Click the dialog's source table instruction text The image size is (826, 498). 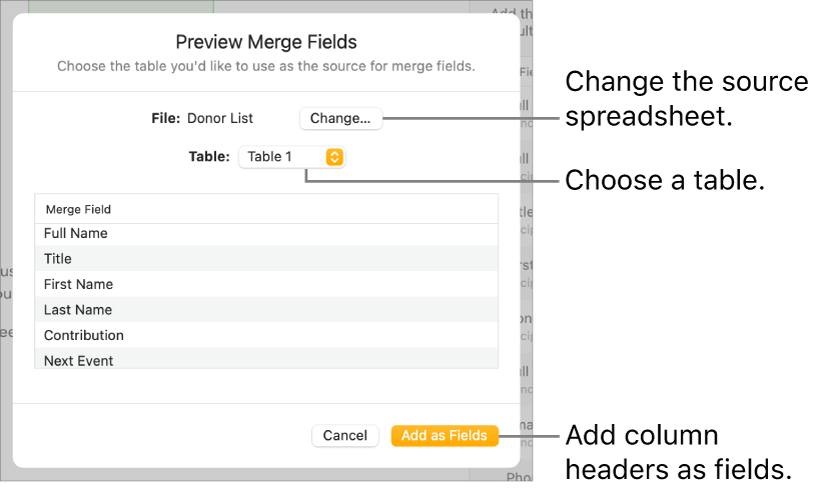tap(266, 67)
